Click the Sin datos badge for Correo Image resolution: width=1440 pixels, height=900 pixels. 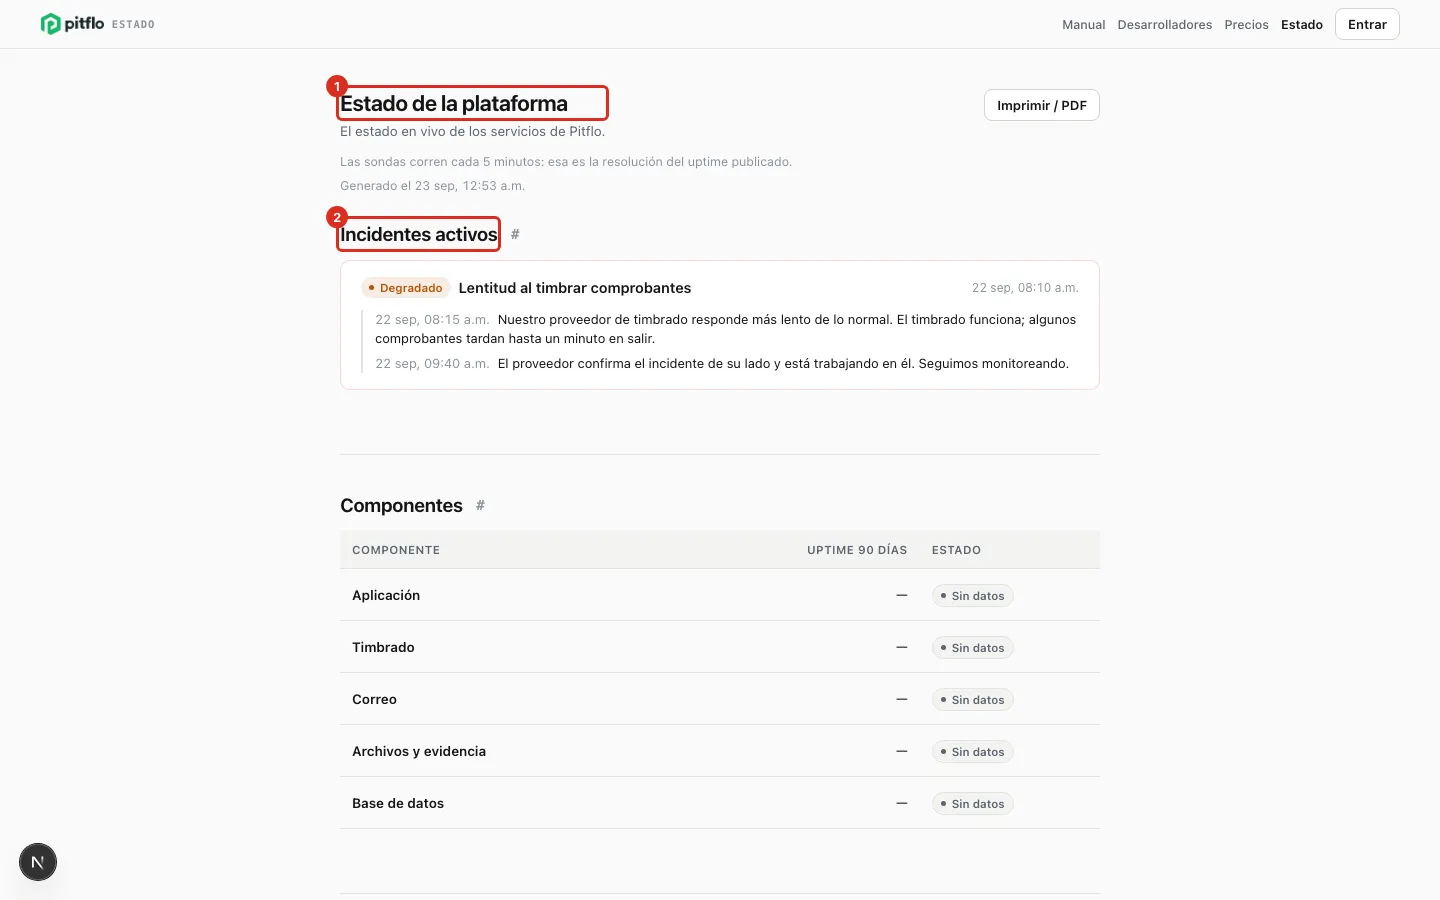click(973, 700)
